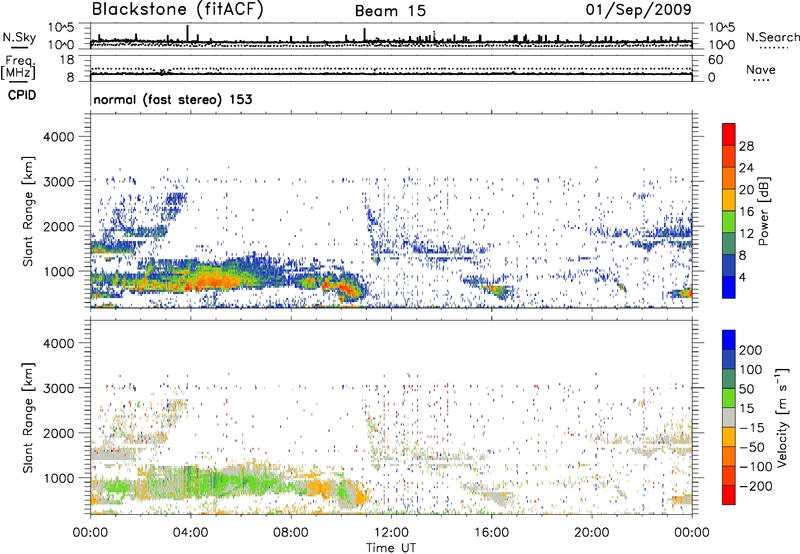Click the "Nave" legend label
800x554 pixels.
click(760, 70)
